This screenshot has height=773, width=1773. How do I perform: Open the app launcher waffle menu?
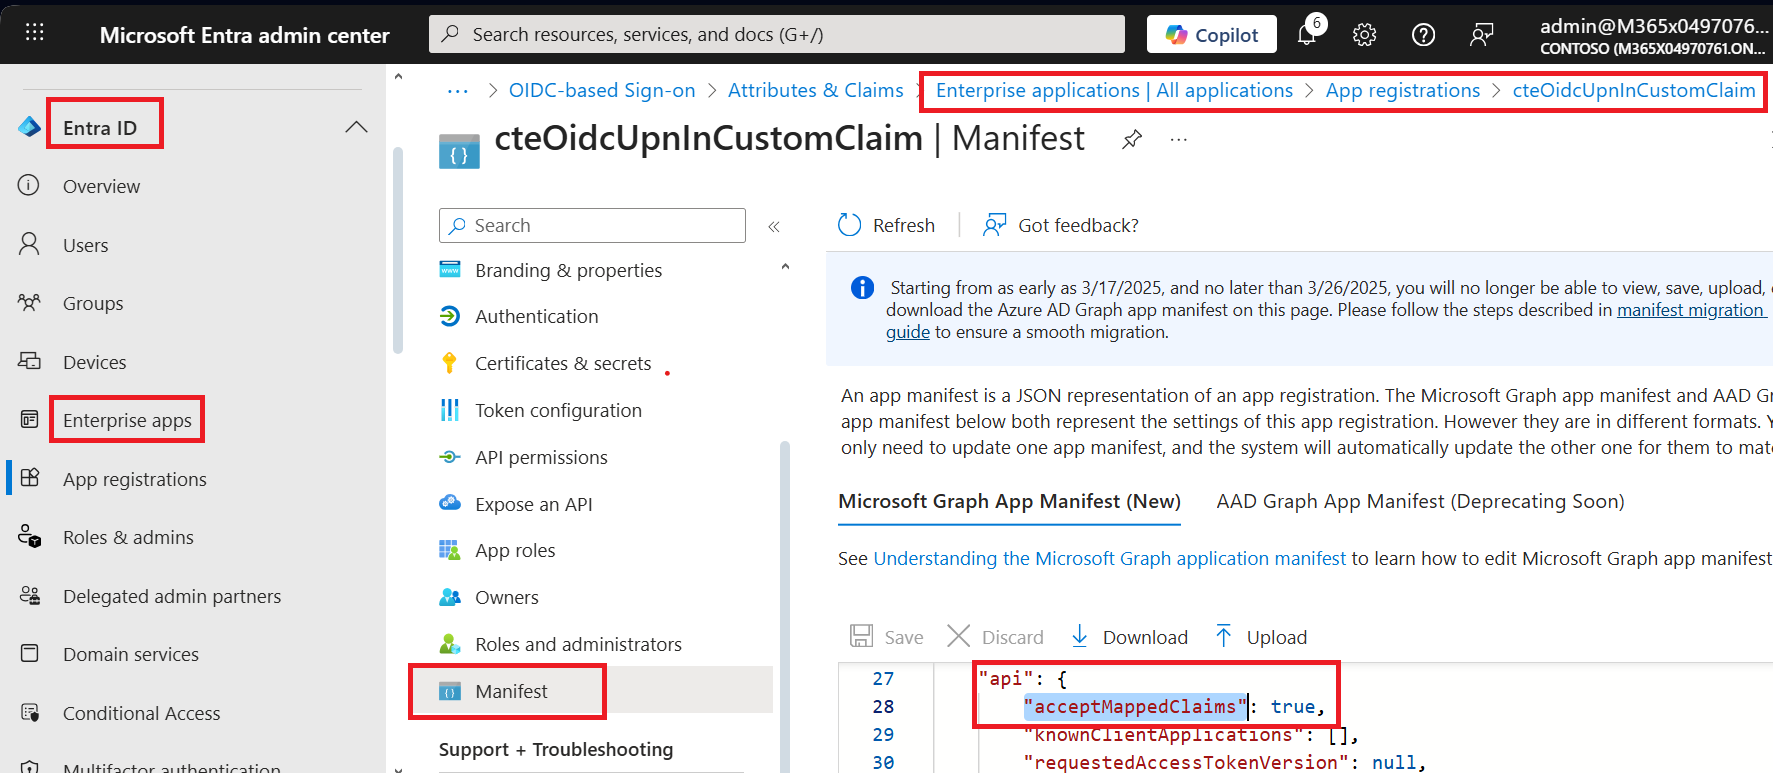(x=34, y=33)
